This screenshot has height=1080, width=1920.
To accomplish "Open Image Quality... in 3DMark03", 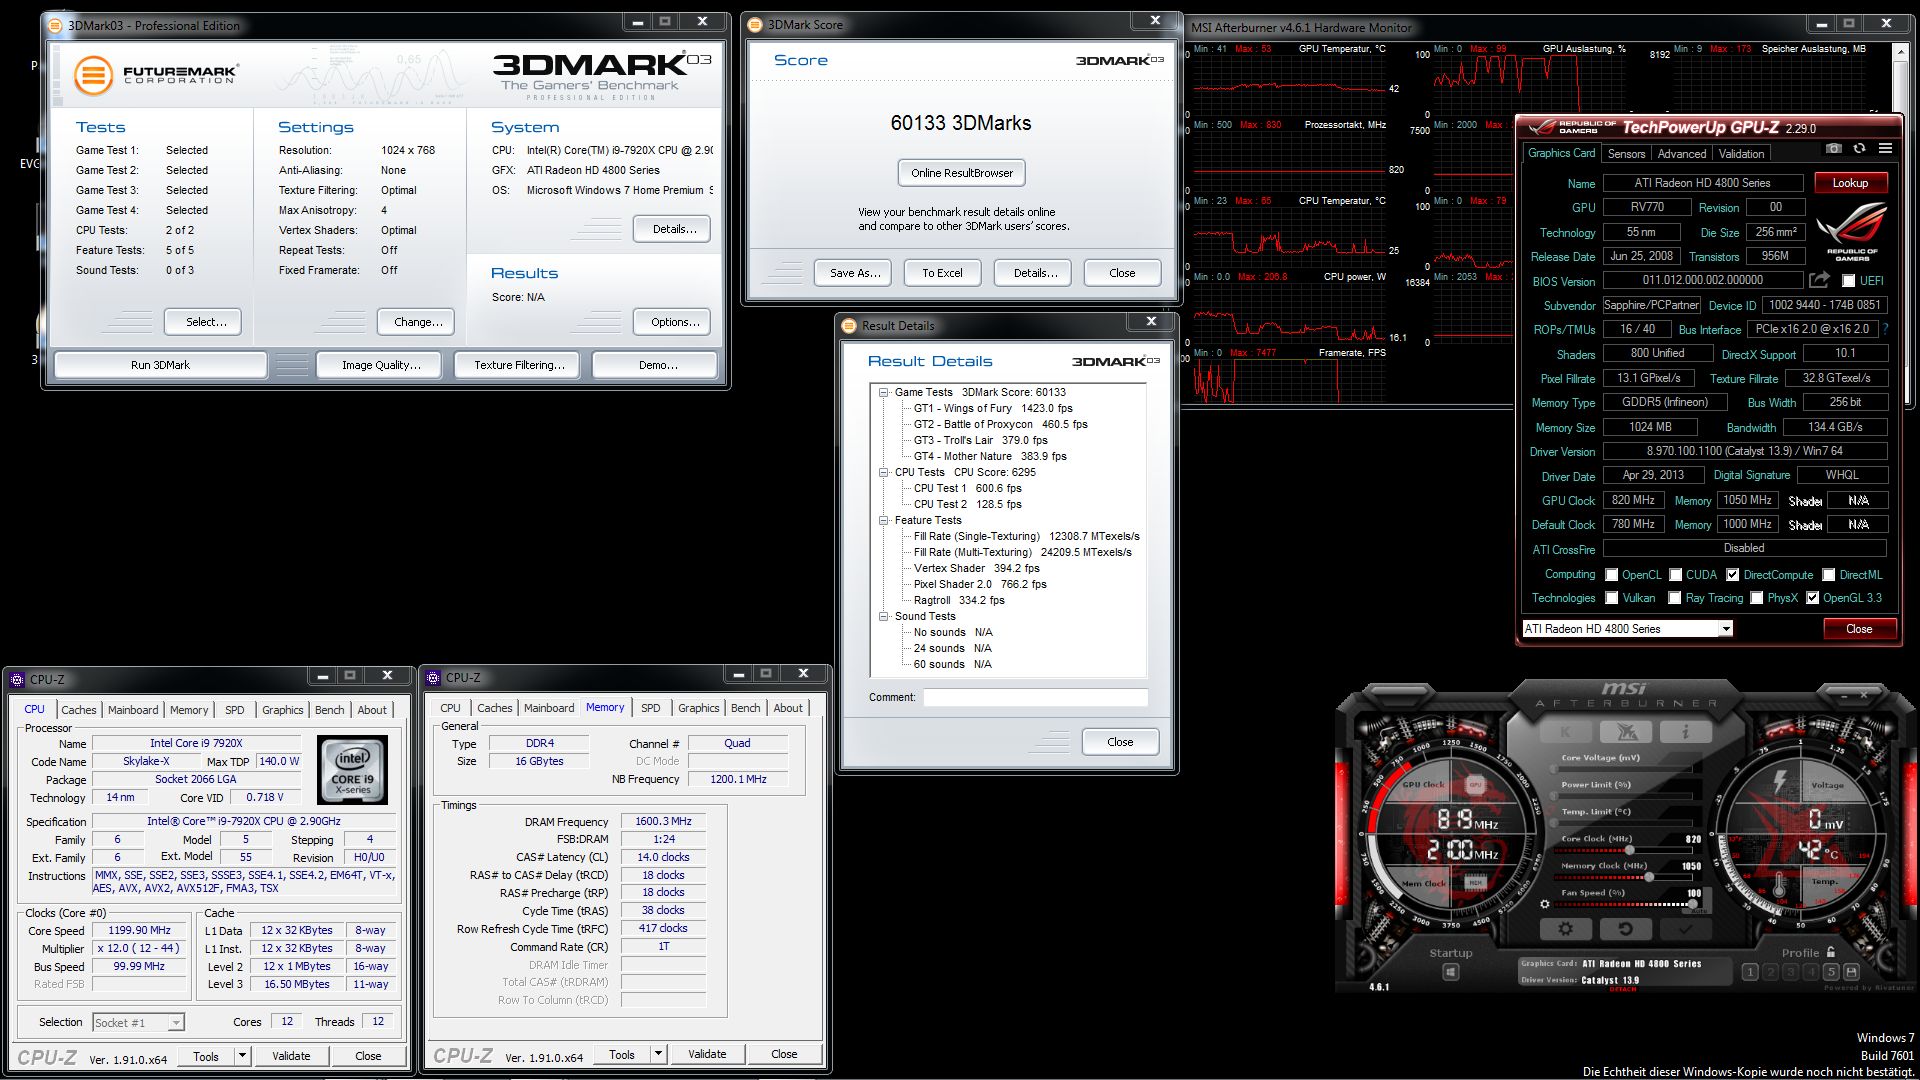I will pyautogui.click(x=381, y=365).
